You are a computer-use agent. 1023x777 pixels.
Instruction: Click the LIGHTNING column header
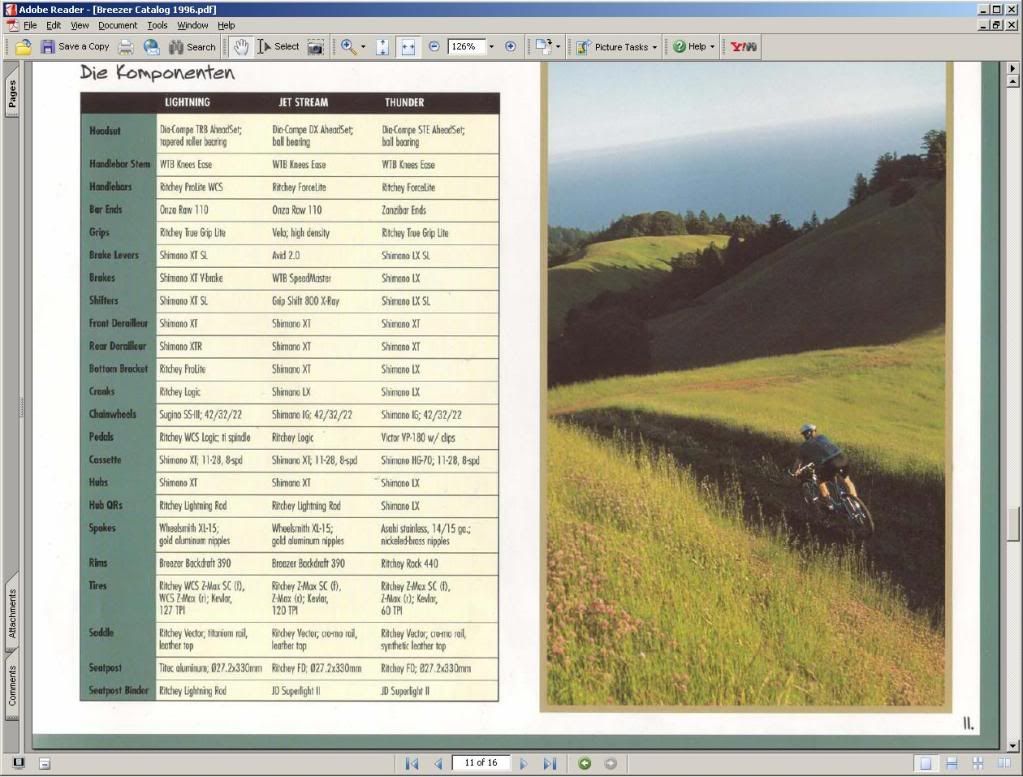pyautogui.click(x=187, y=102)
